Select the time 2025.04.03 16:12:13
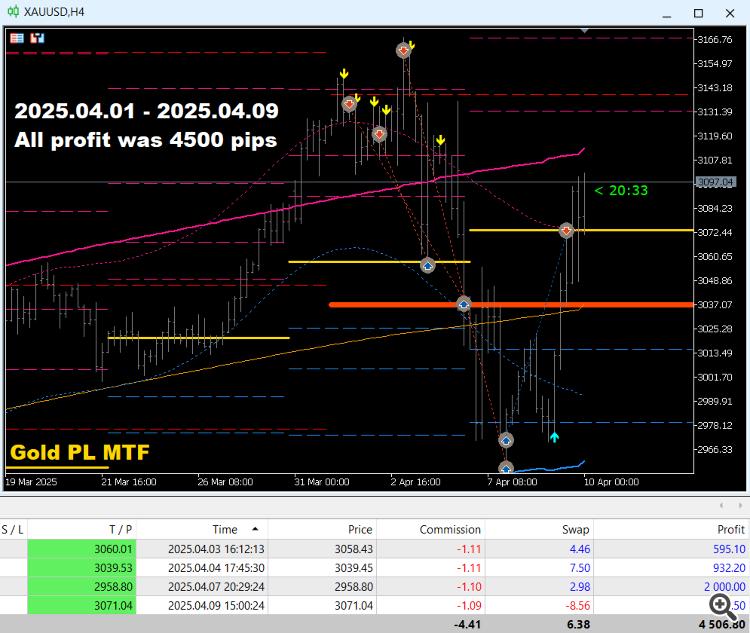This screenshot has width=750, height=633. (216, 549)
